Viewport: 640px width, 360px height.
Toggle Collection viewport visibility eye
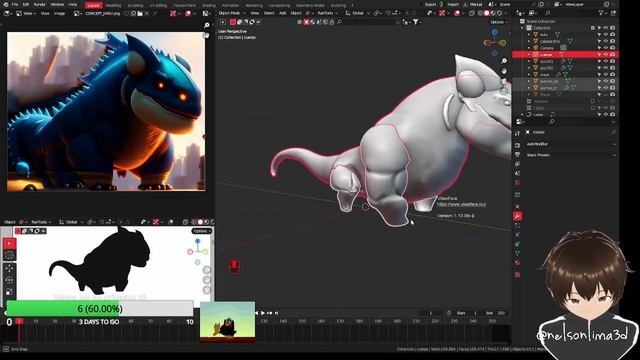[x=606, y=28]
